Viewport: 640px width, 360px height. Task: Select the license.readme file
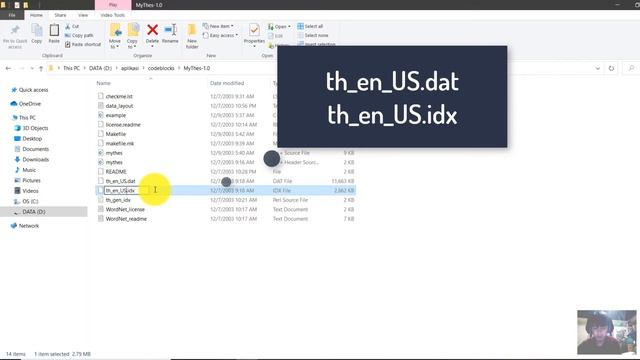pos(123,124)
